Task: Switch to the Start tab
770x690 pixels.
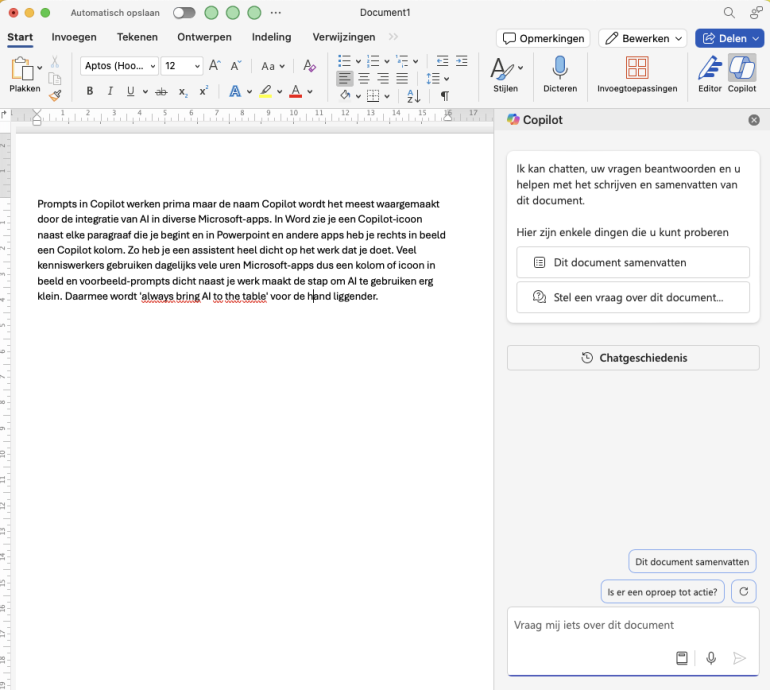Action: (20, 37)
